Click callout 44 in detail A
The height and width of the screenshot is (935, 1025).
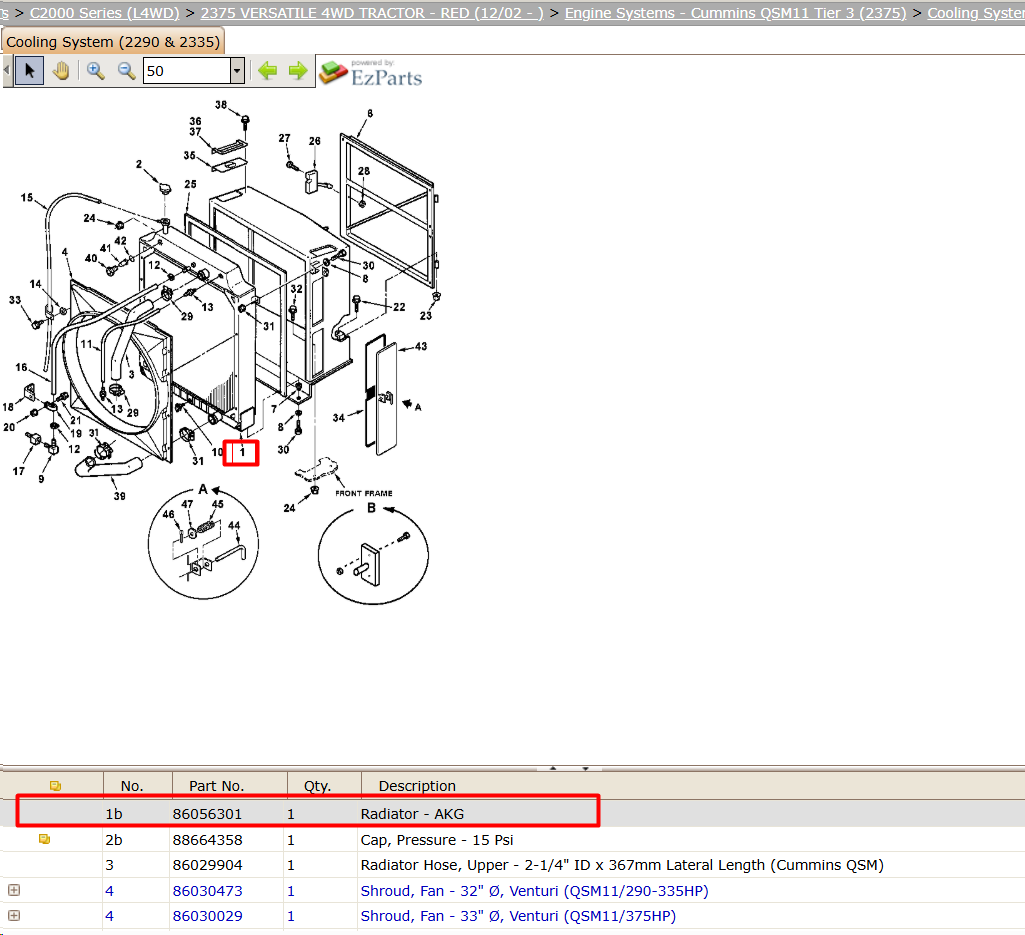[x=234, y=525]
